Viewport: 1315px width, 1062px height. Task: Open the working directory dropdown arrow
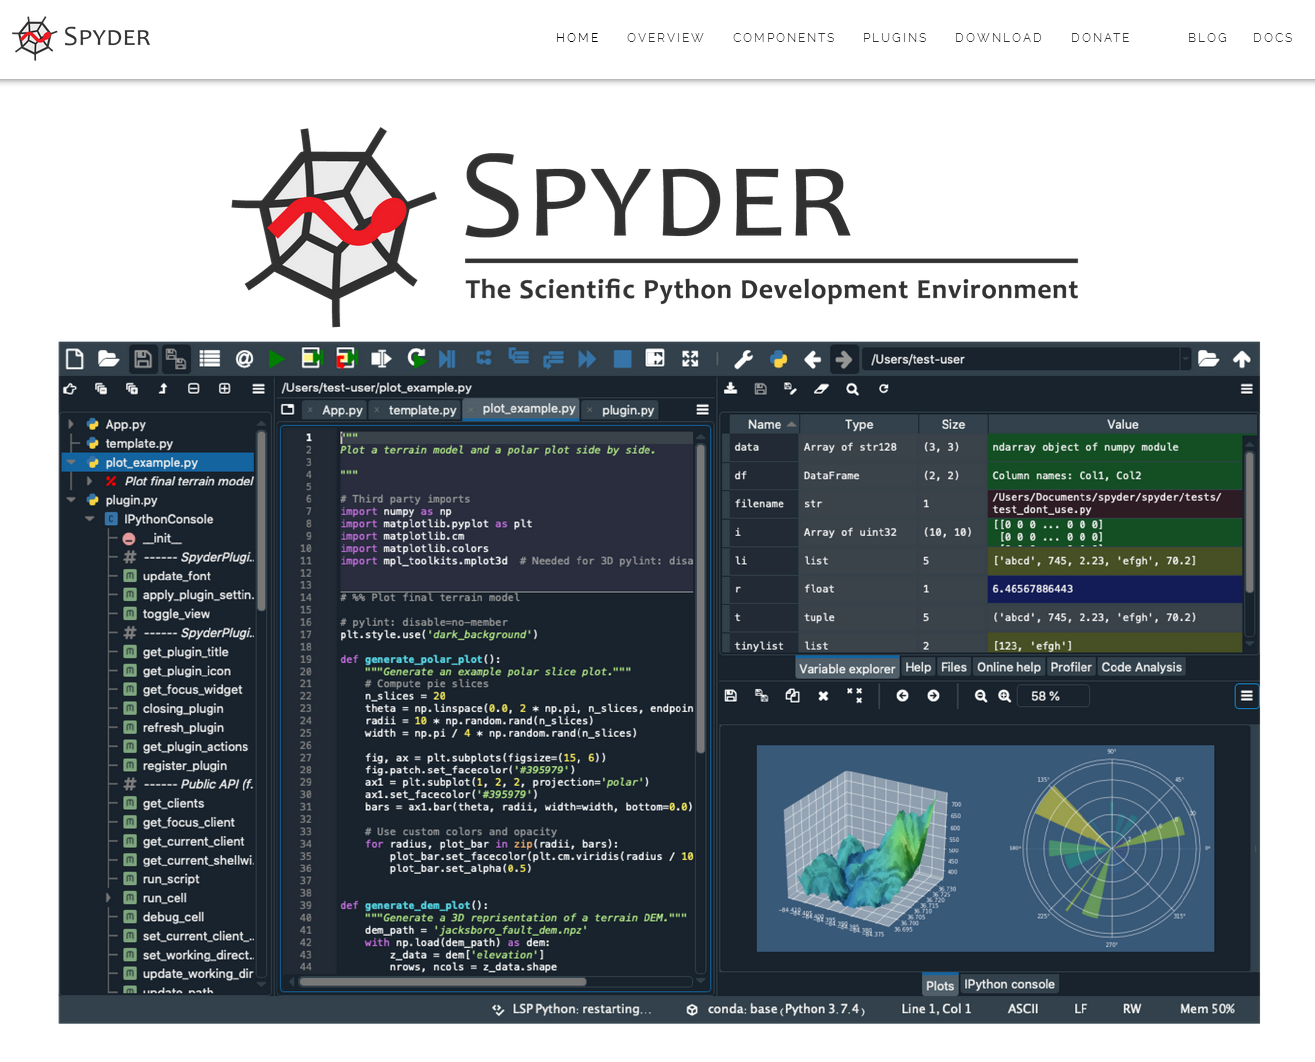coord(1185,359)
